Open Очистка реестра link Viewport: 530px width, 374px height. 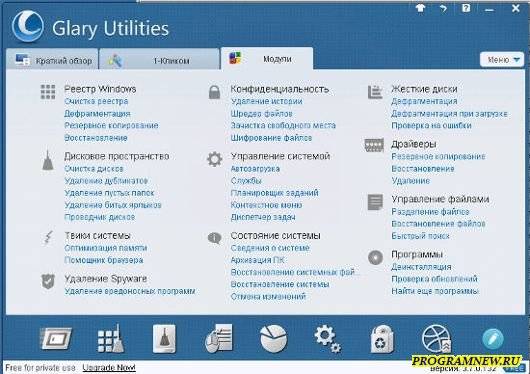tap(96, 101)
